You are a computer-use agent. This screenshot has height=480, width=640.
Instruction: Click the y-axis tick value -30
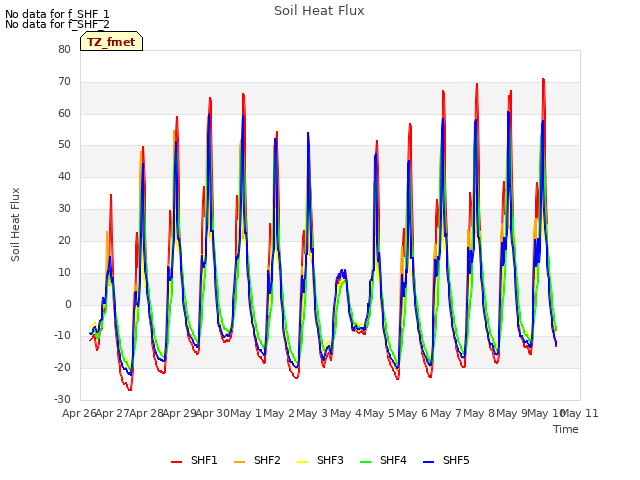click(x=63, y=400)
